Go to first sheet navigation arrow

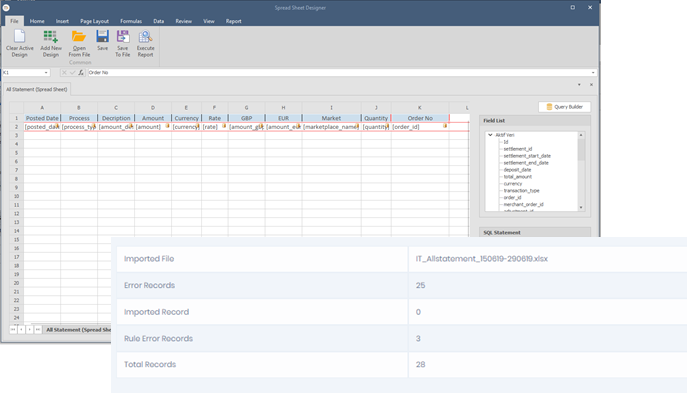pos(13,329)
